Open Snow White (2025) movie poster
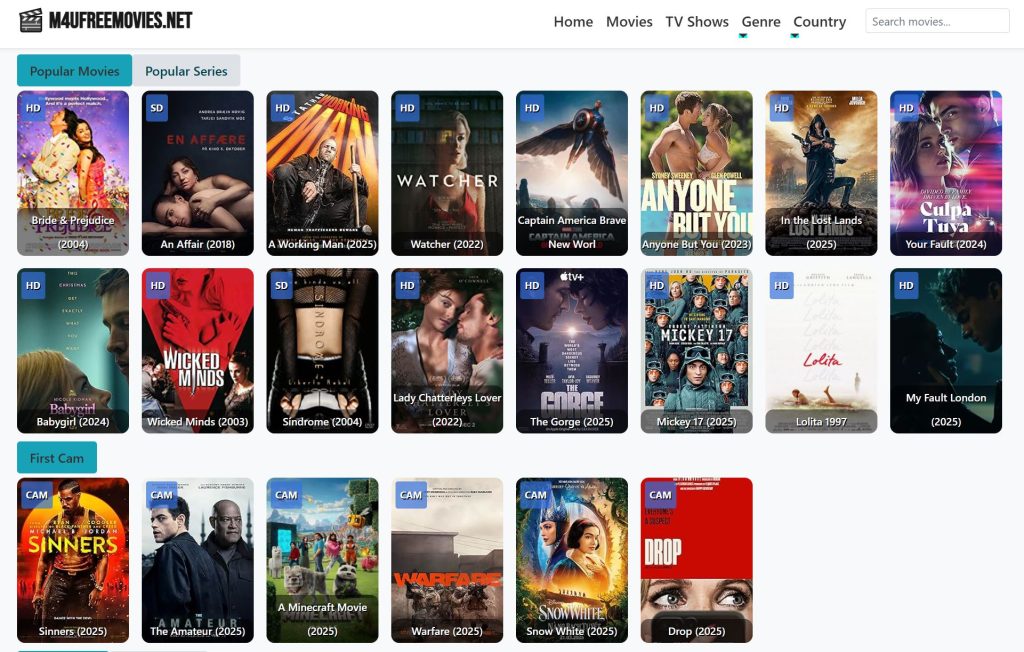The image size is (1024, 652). click(x=572, y=561)
